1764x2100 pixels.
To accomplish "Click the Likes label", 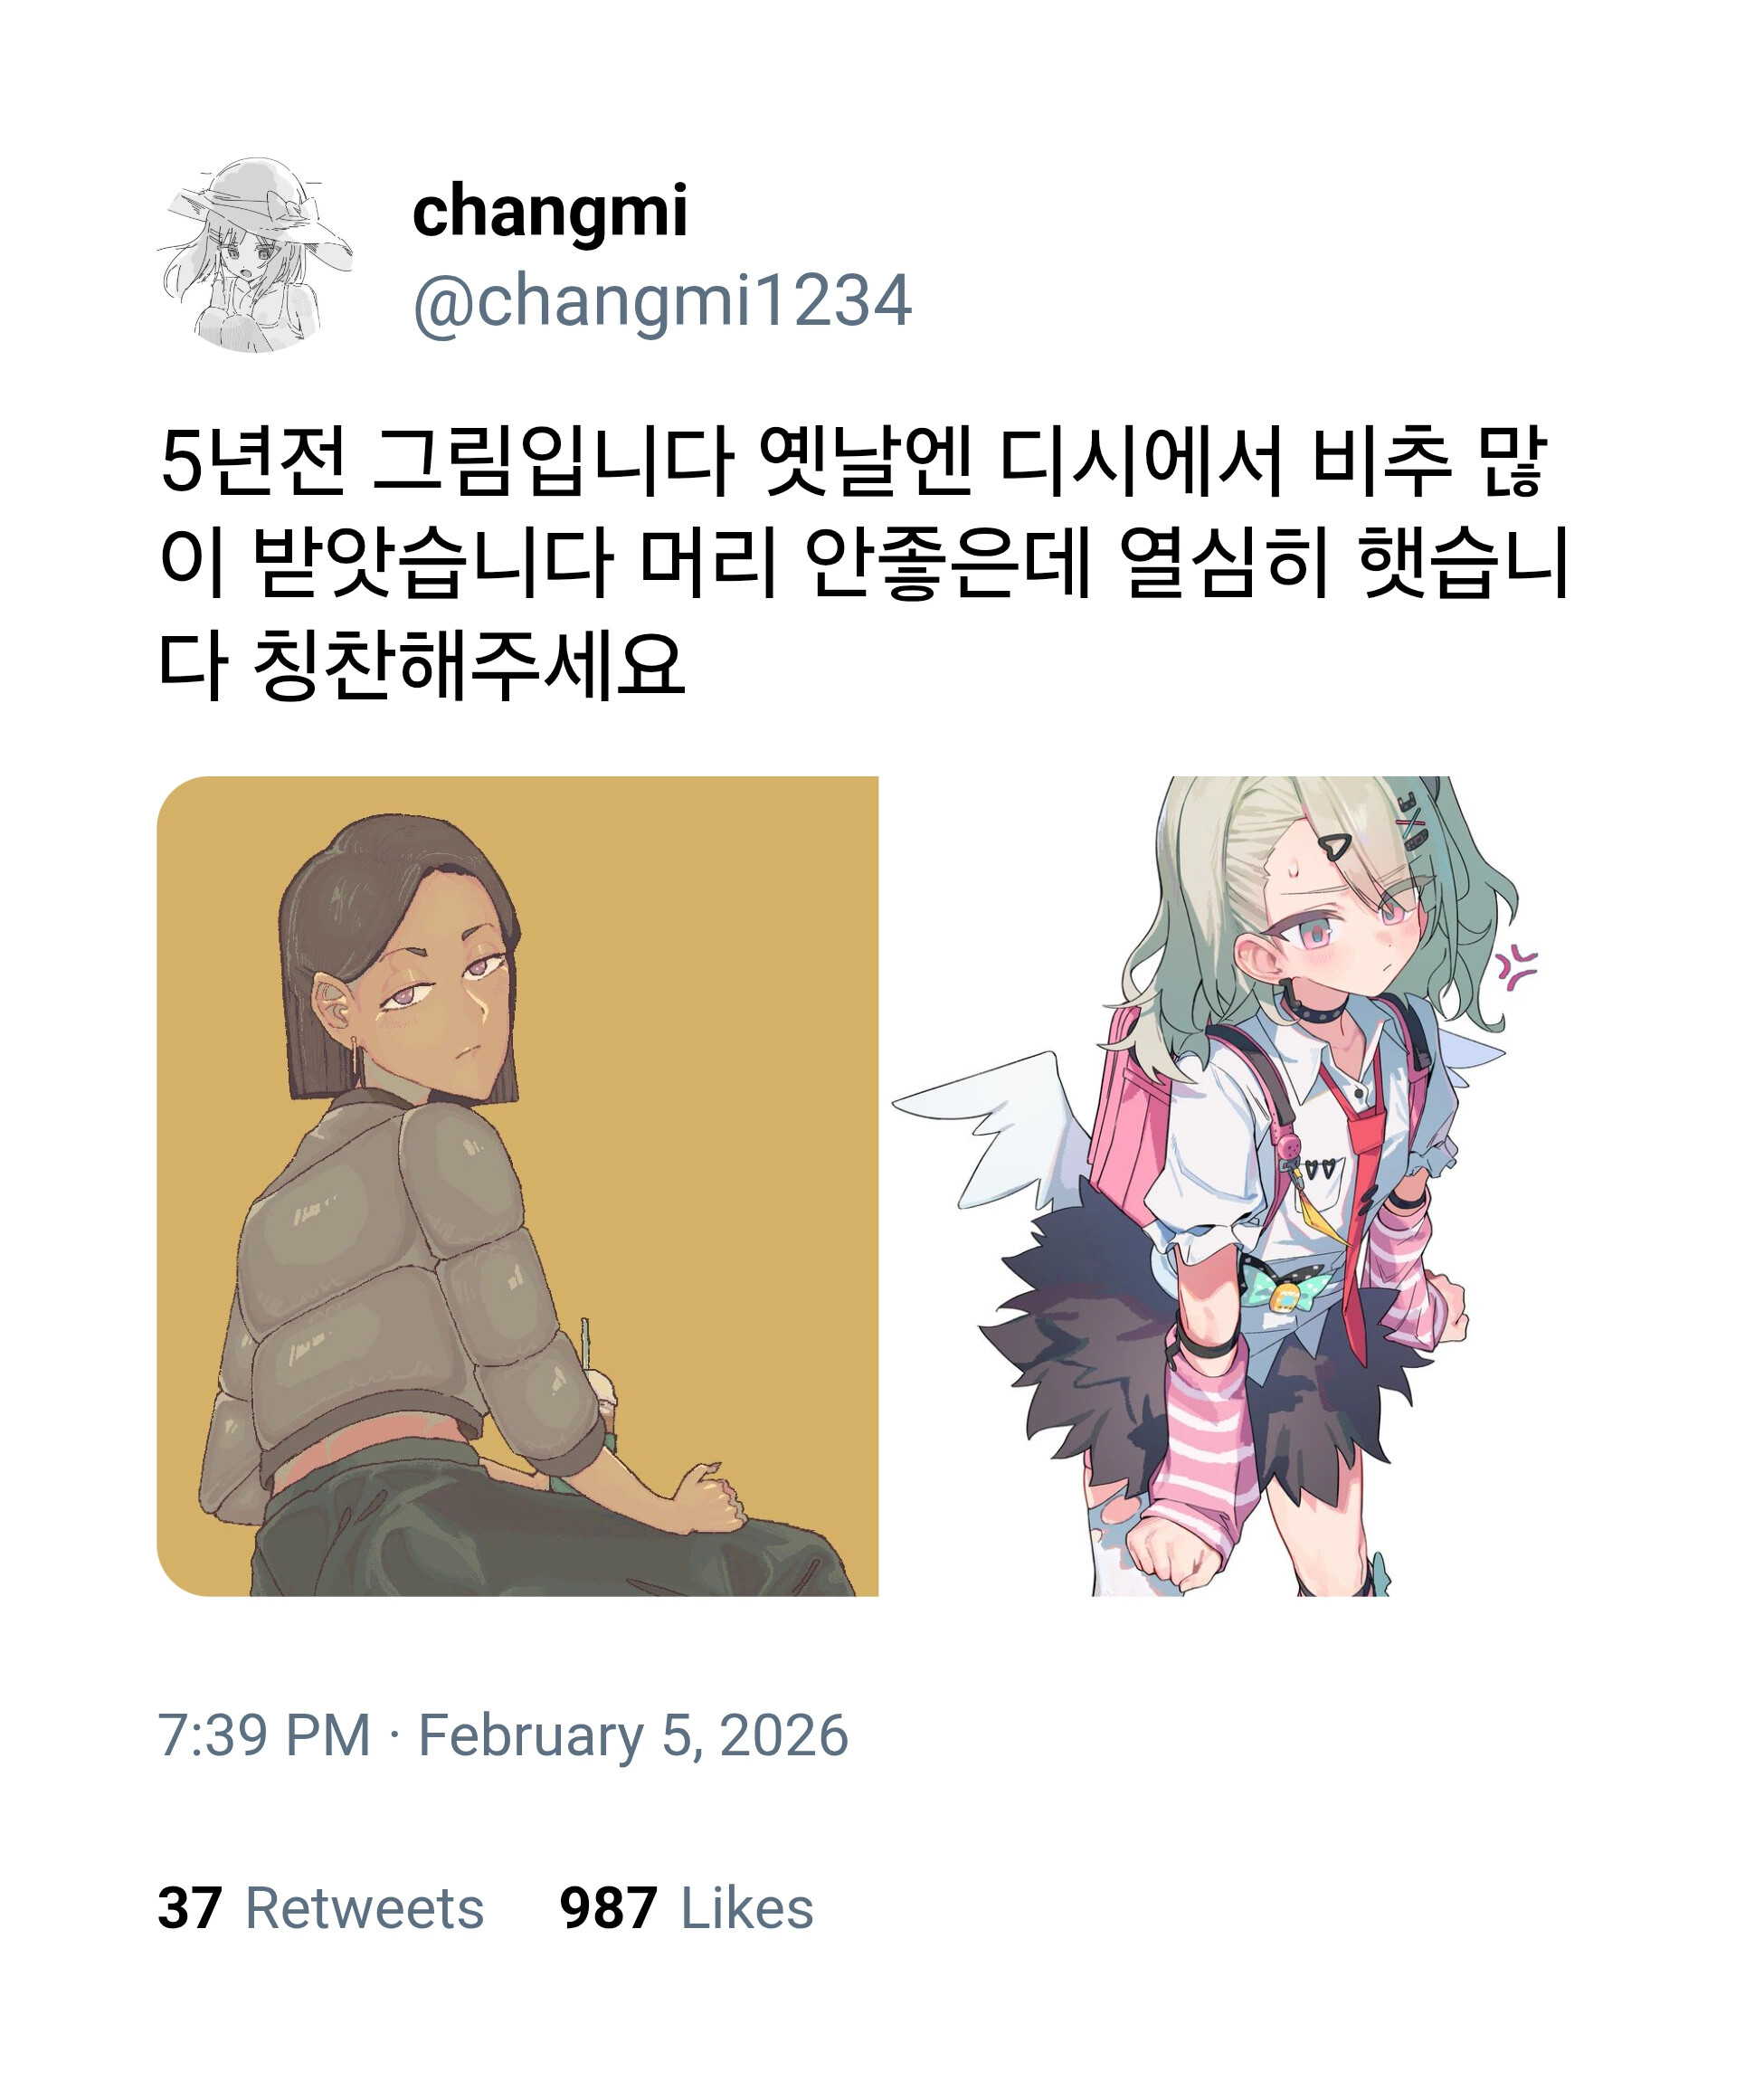I will (x=747, y=1908).
